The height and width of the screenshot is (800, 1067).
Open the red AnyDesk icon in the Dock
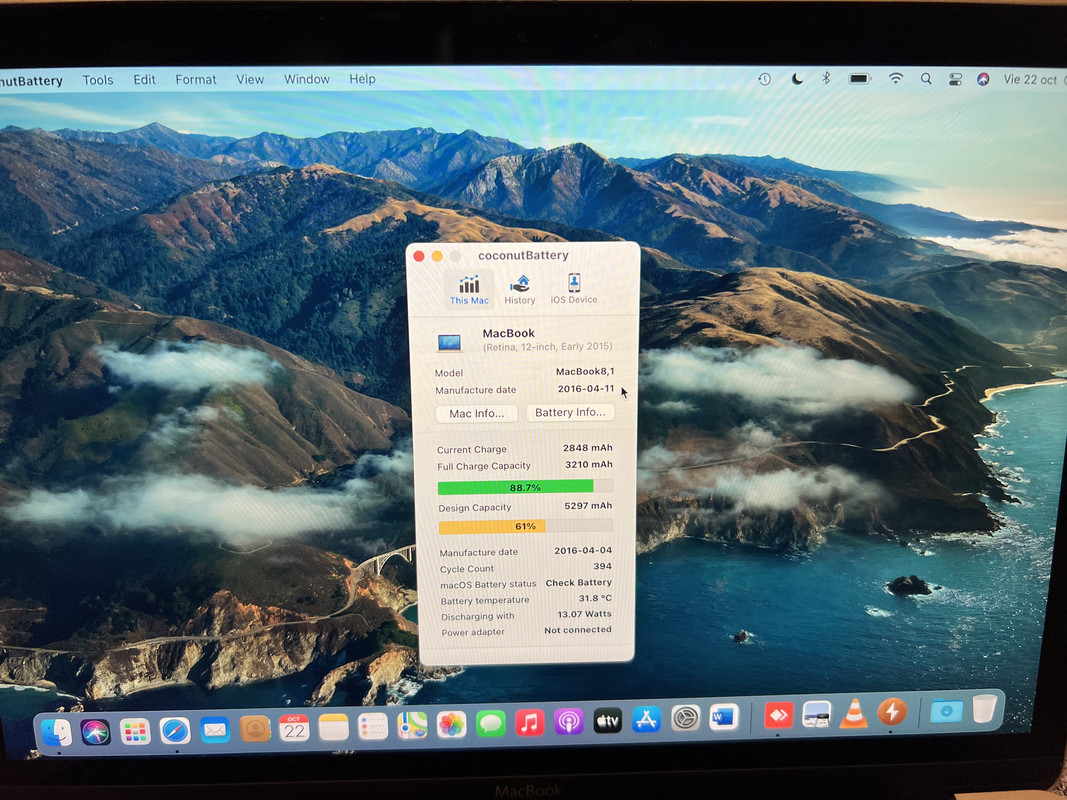pyautogui.click(x=778, y=716)
